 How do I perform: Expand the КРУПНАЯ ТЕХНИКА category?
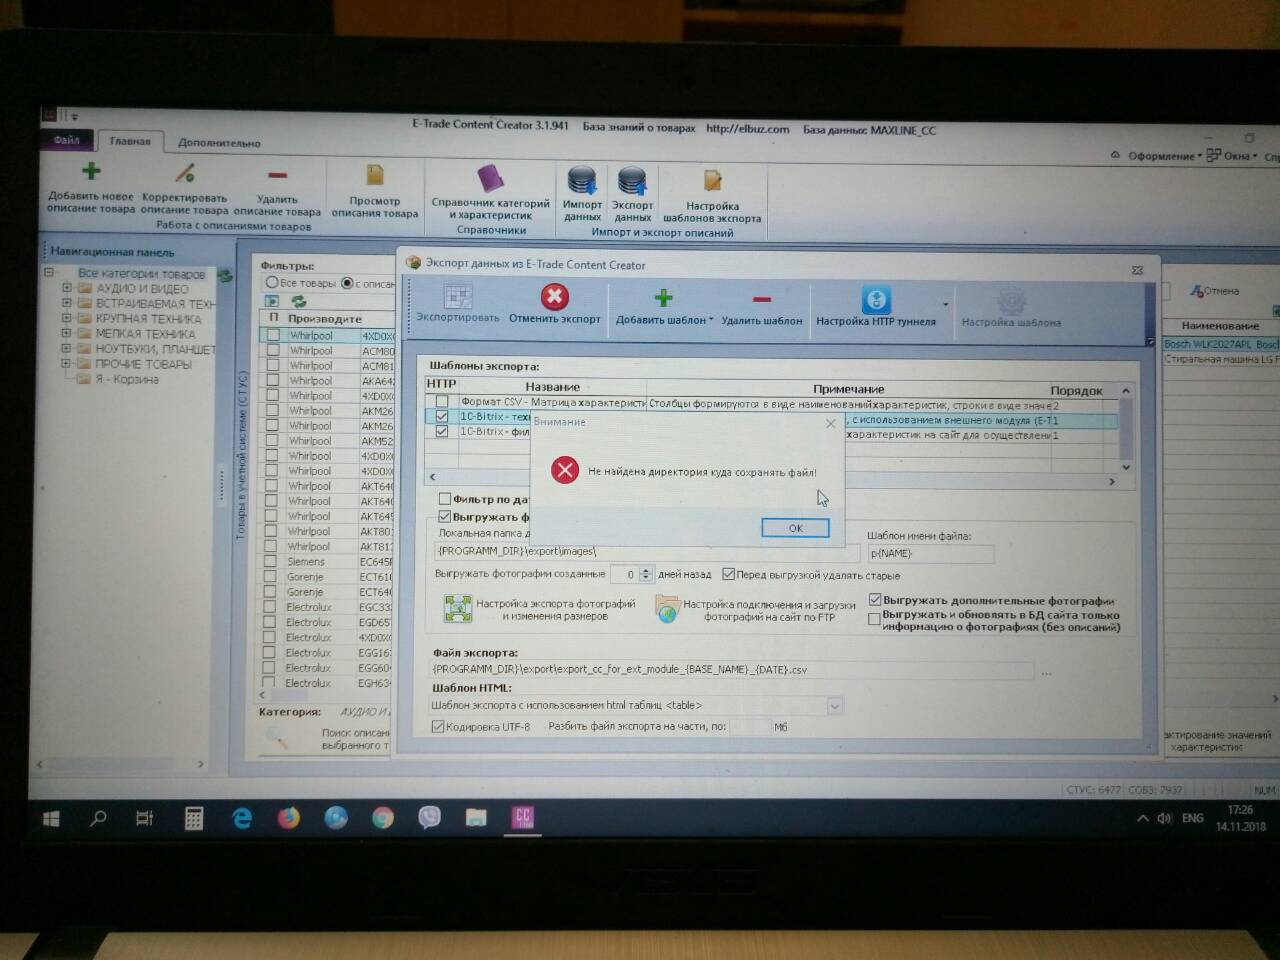[67, 318]
